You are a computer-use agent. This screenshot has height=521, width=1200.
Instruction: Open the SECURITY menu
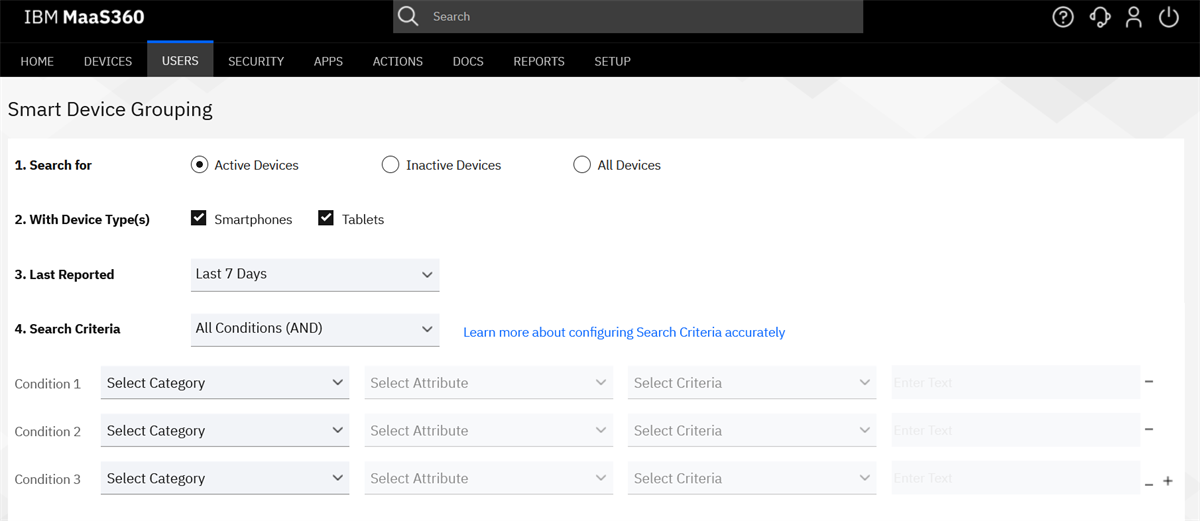pyautogui.click(x=256, y=61)
